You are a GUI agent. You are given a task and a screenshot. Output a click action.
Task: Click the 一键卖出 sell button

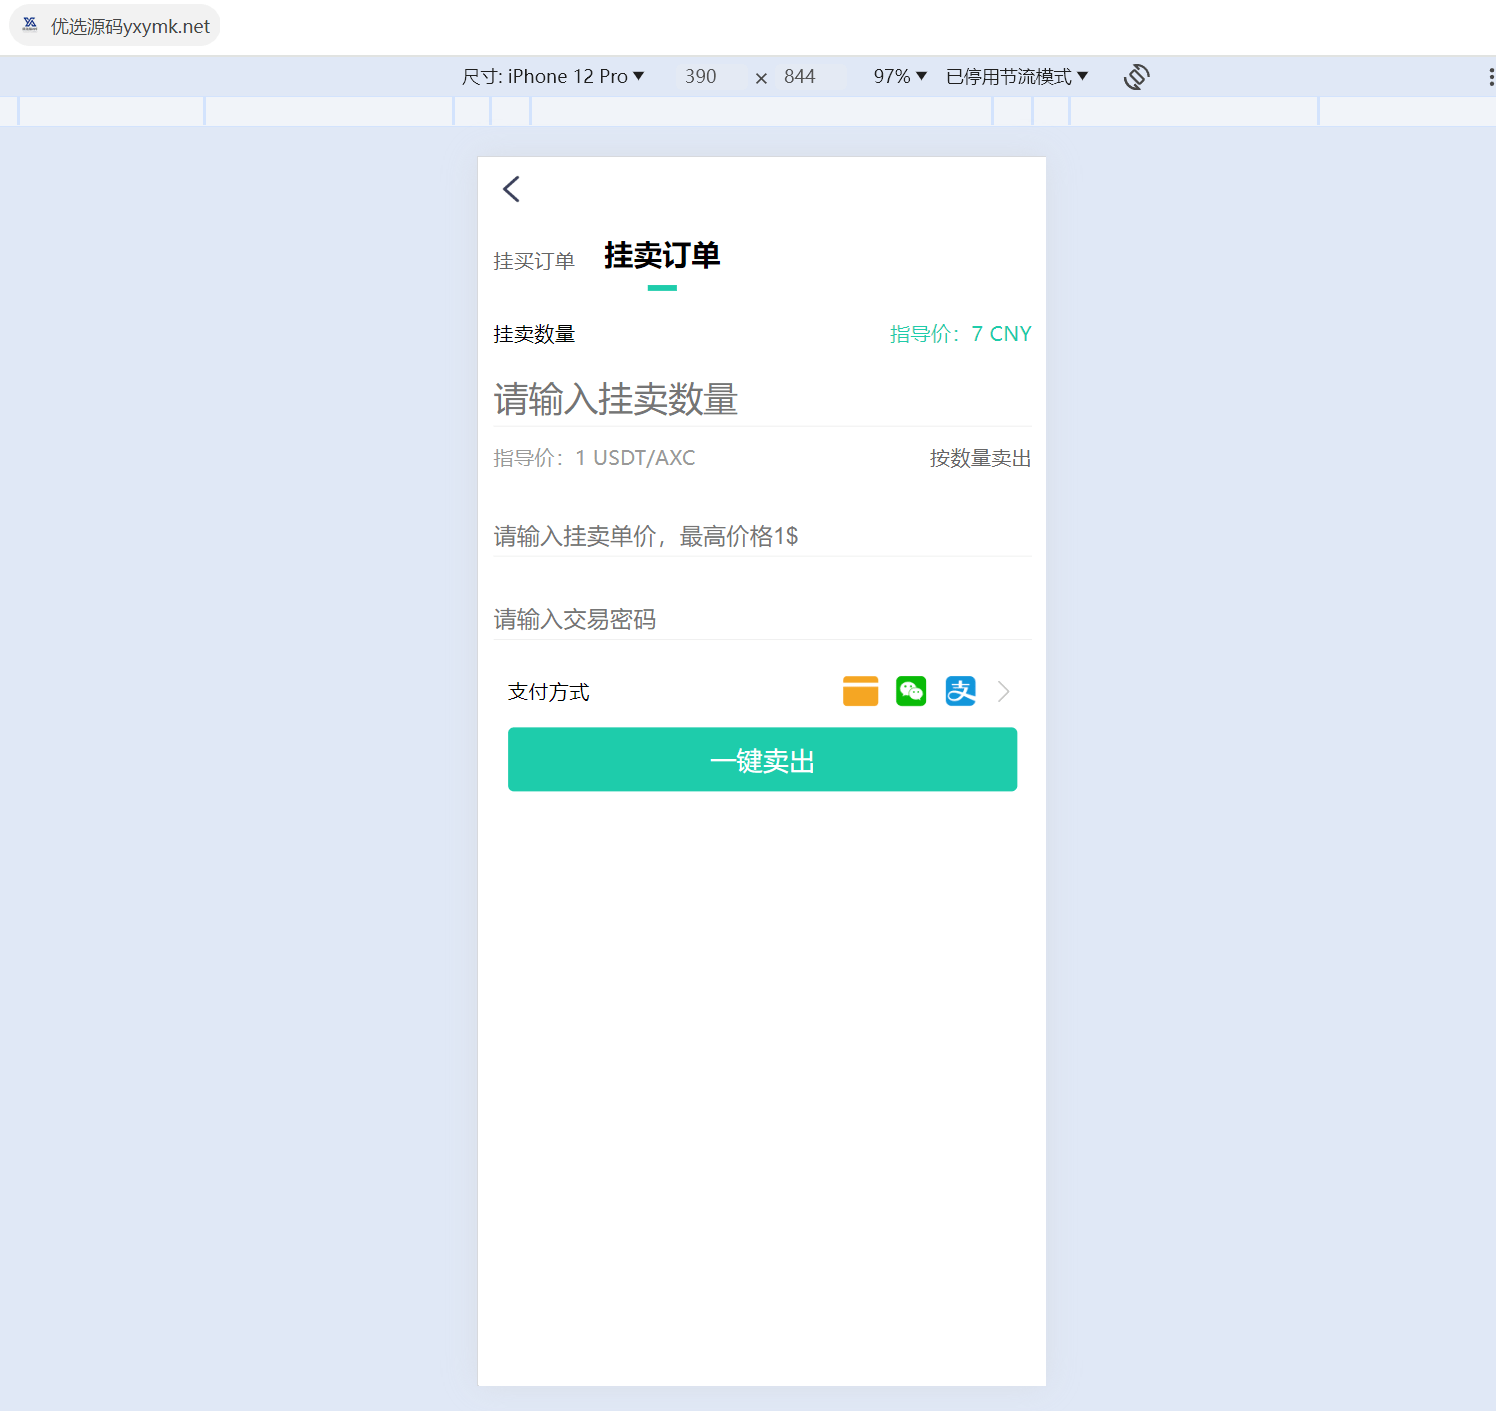(x=762, y=759)
